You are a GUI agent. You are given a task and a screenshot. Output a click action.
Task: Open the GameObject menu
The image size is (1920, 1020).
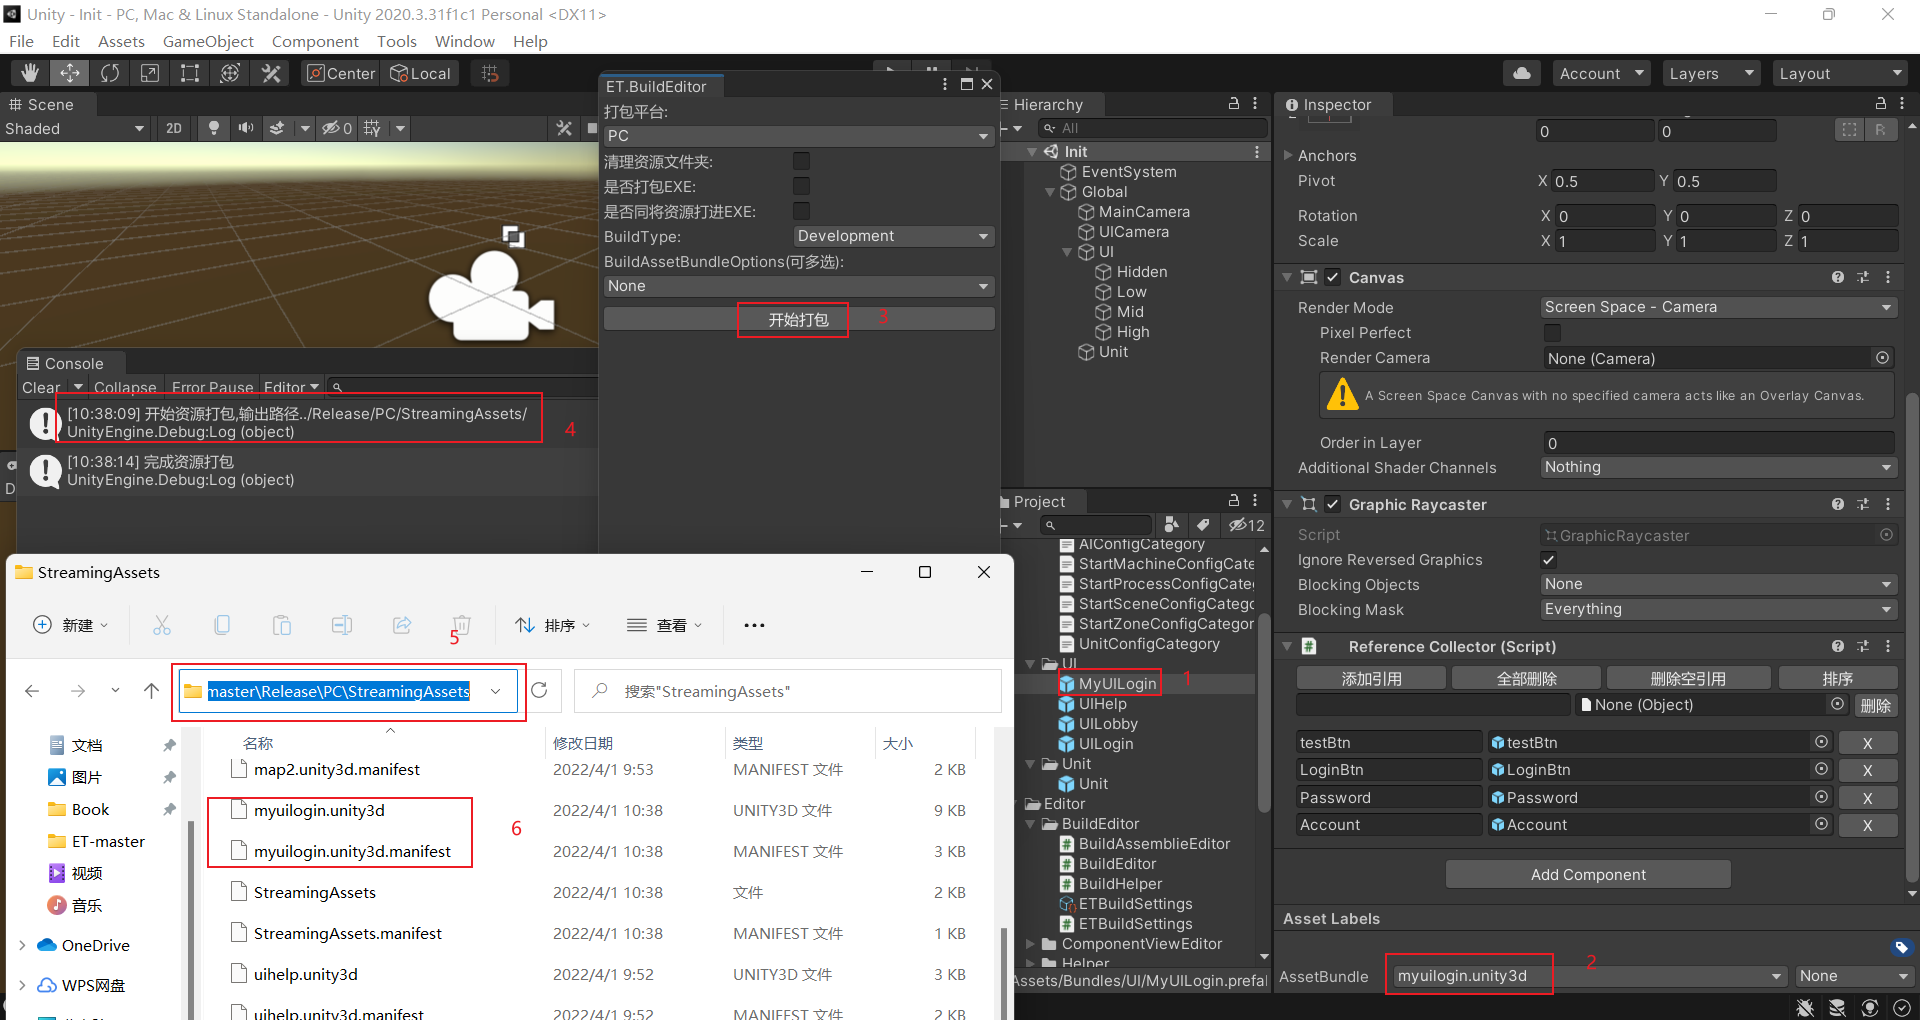(x=208, y=41)
